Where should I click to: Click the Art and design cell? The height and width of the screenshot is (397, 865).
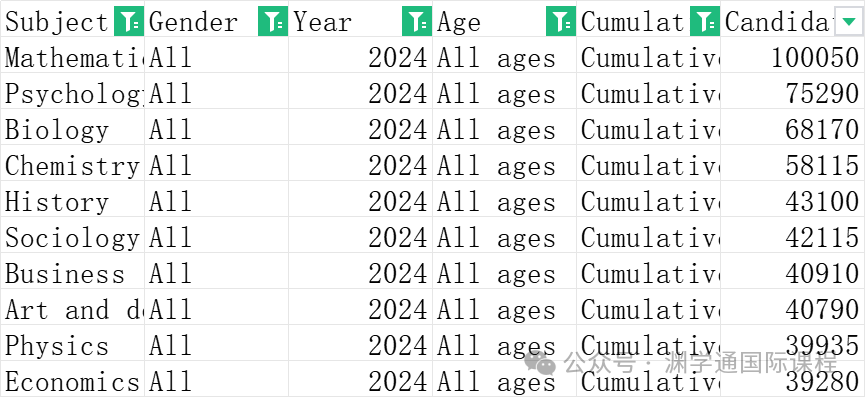pyautogui.click(x=73, y=307)
